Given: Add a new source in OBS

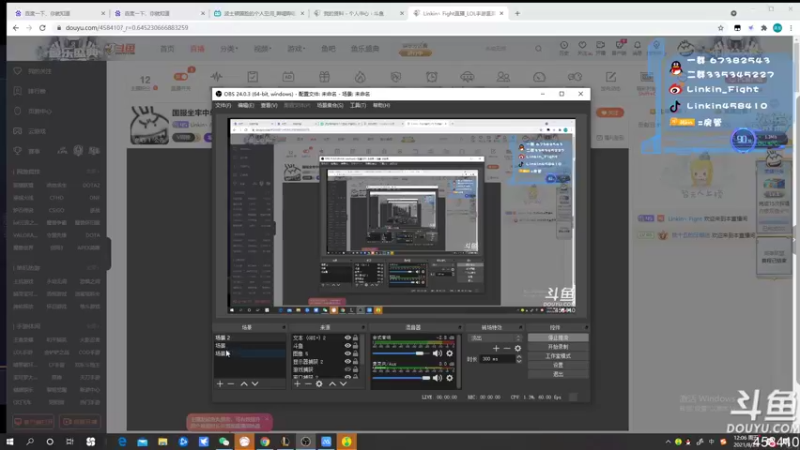Looking at the screenshot, I should pyautogui.click(x=297, y=384).
